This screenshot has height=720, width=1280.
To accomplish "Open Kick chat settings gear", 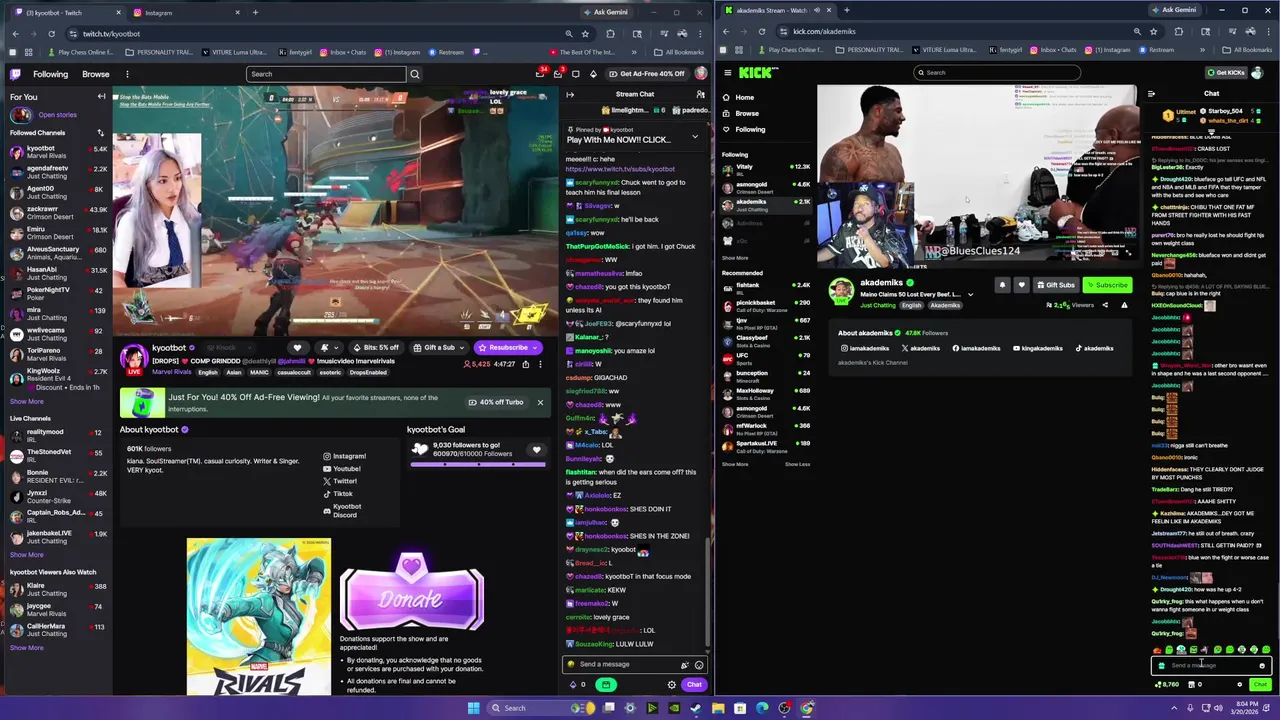I will (x=1239, y=685).
